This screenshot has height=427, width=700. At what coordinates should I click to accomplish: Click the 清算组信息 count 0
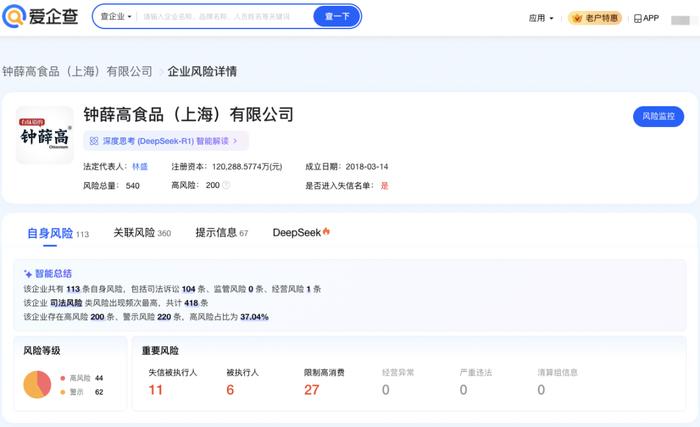pyautogui.click(x=541, y=390)
